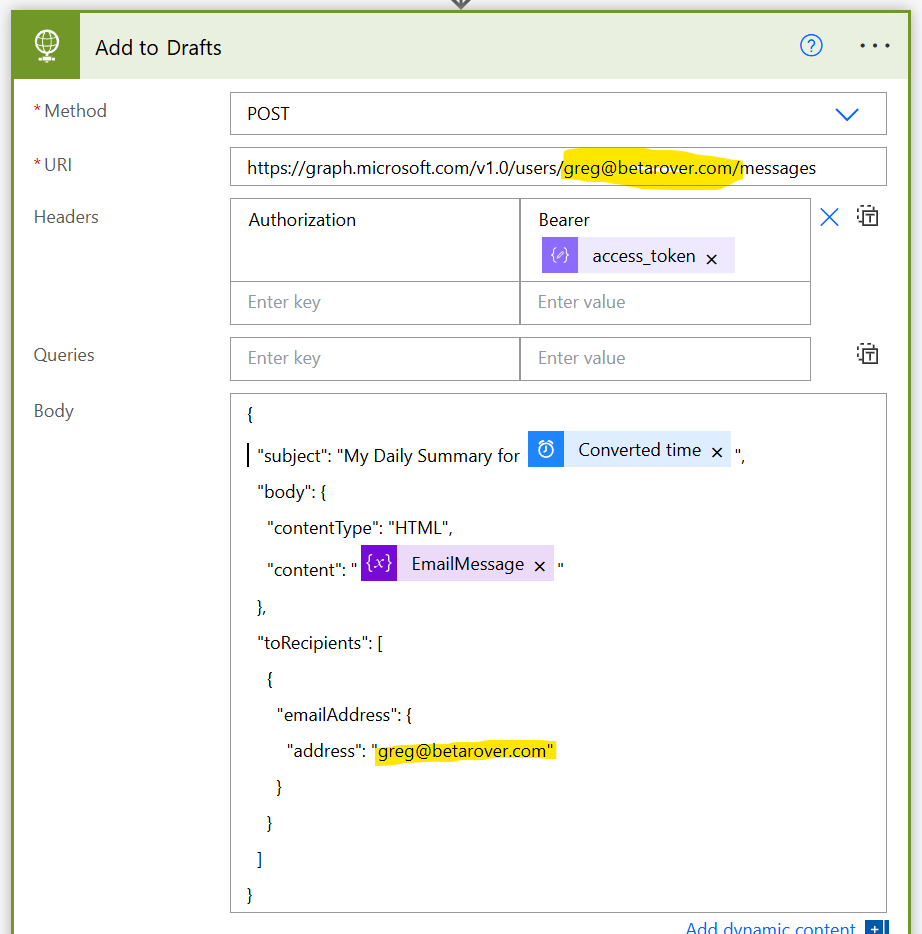This screenshot has width=922, height=934.
Task: Expand the Method dropdown arrow
Action: coord(847,114)
